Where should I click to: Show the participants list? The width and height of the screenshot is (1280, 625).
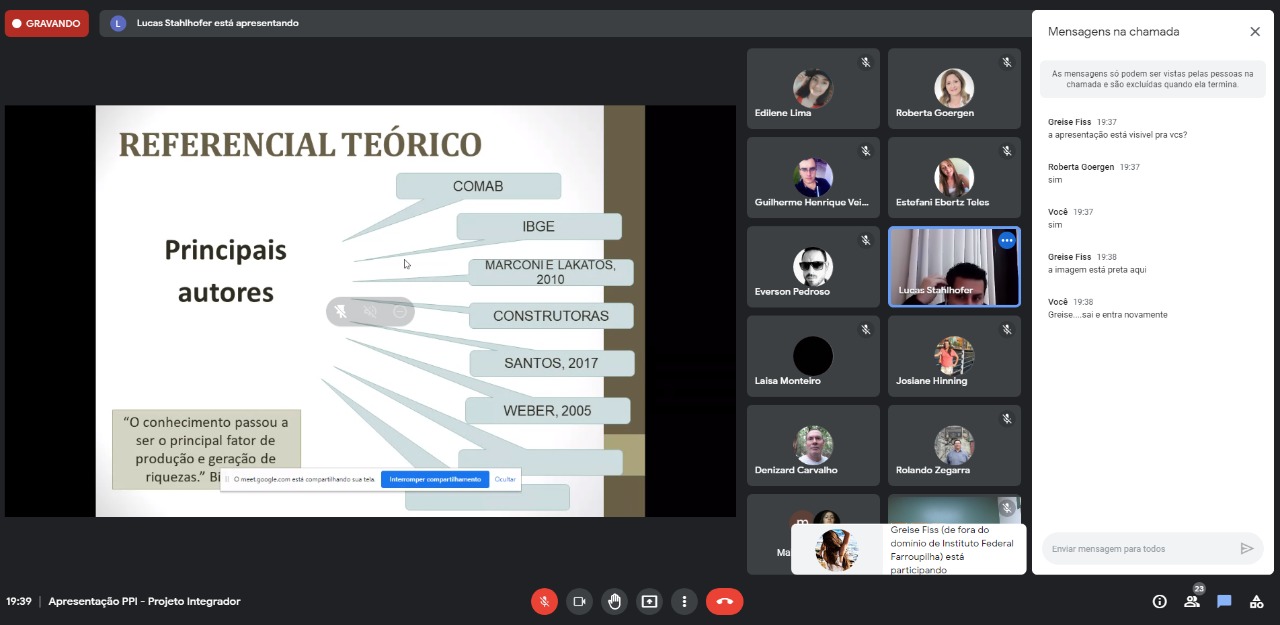click(x=1191, y=601)
